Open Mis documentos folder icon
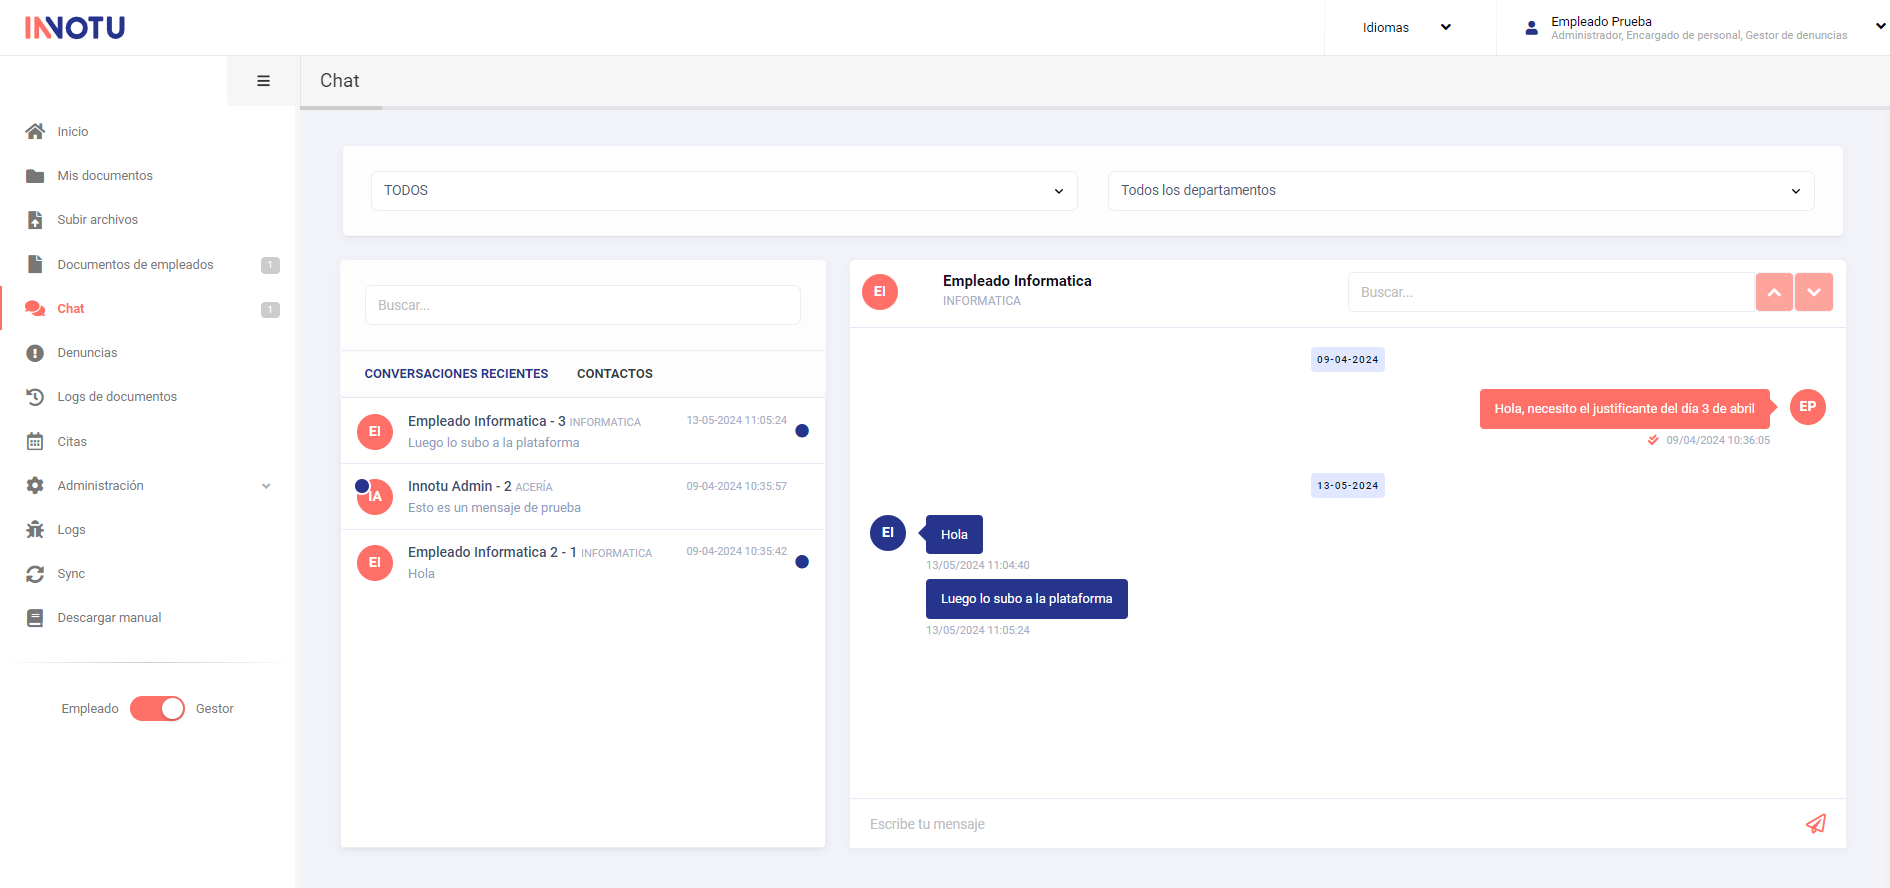Viewport: 1890px width, 888px height. [35, 176]
